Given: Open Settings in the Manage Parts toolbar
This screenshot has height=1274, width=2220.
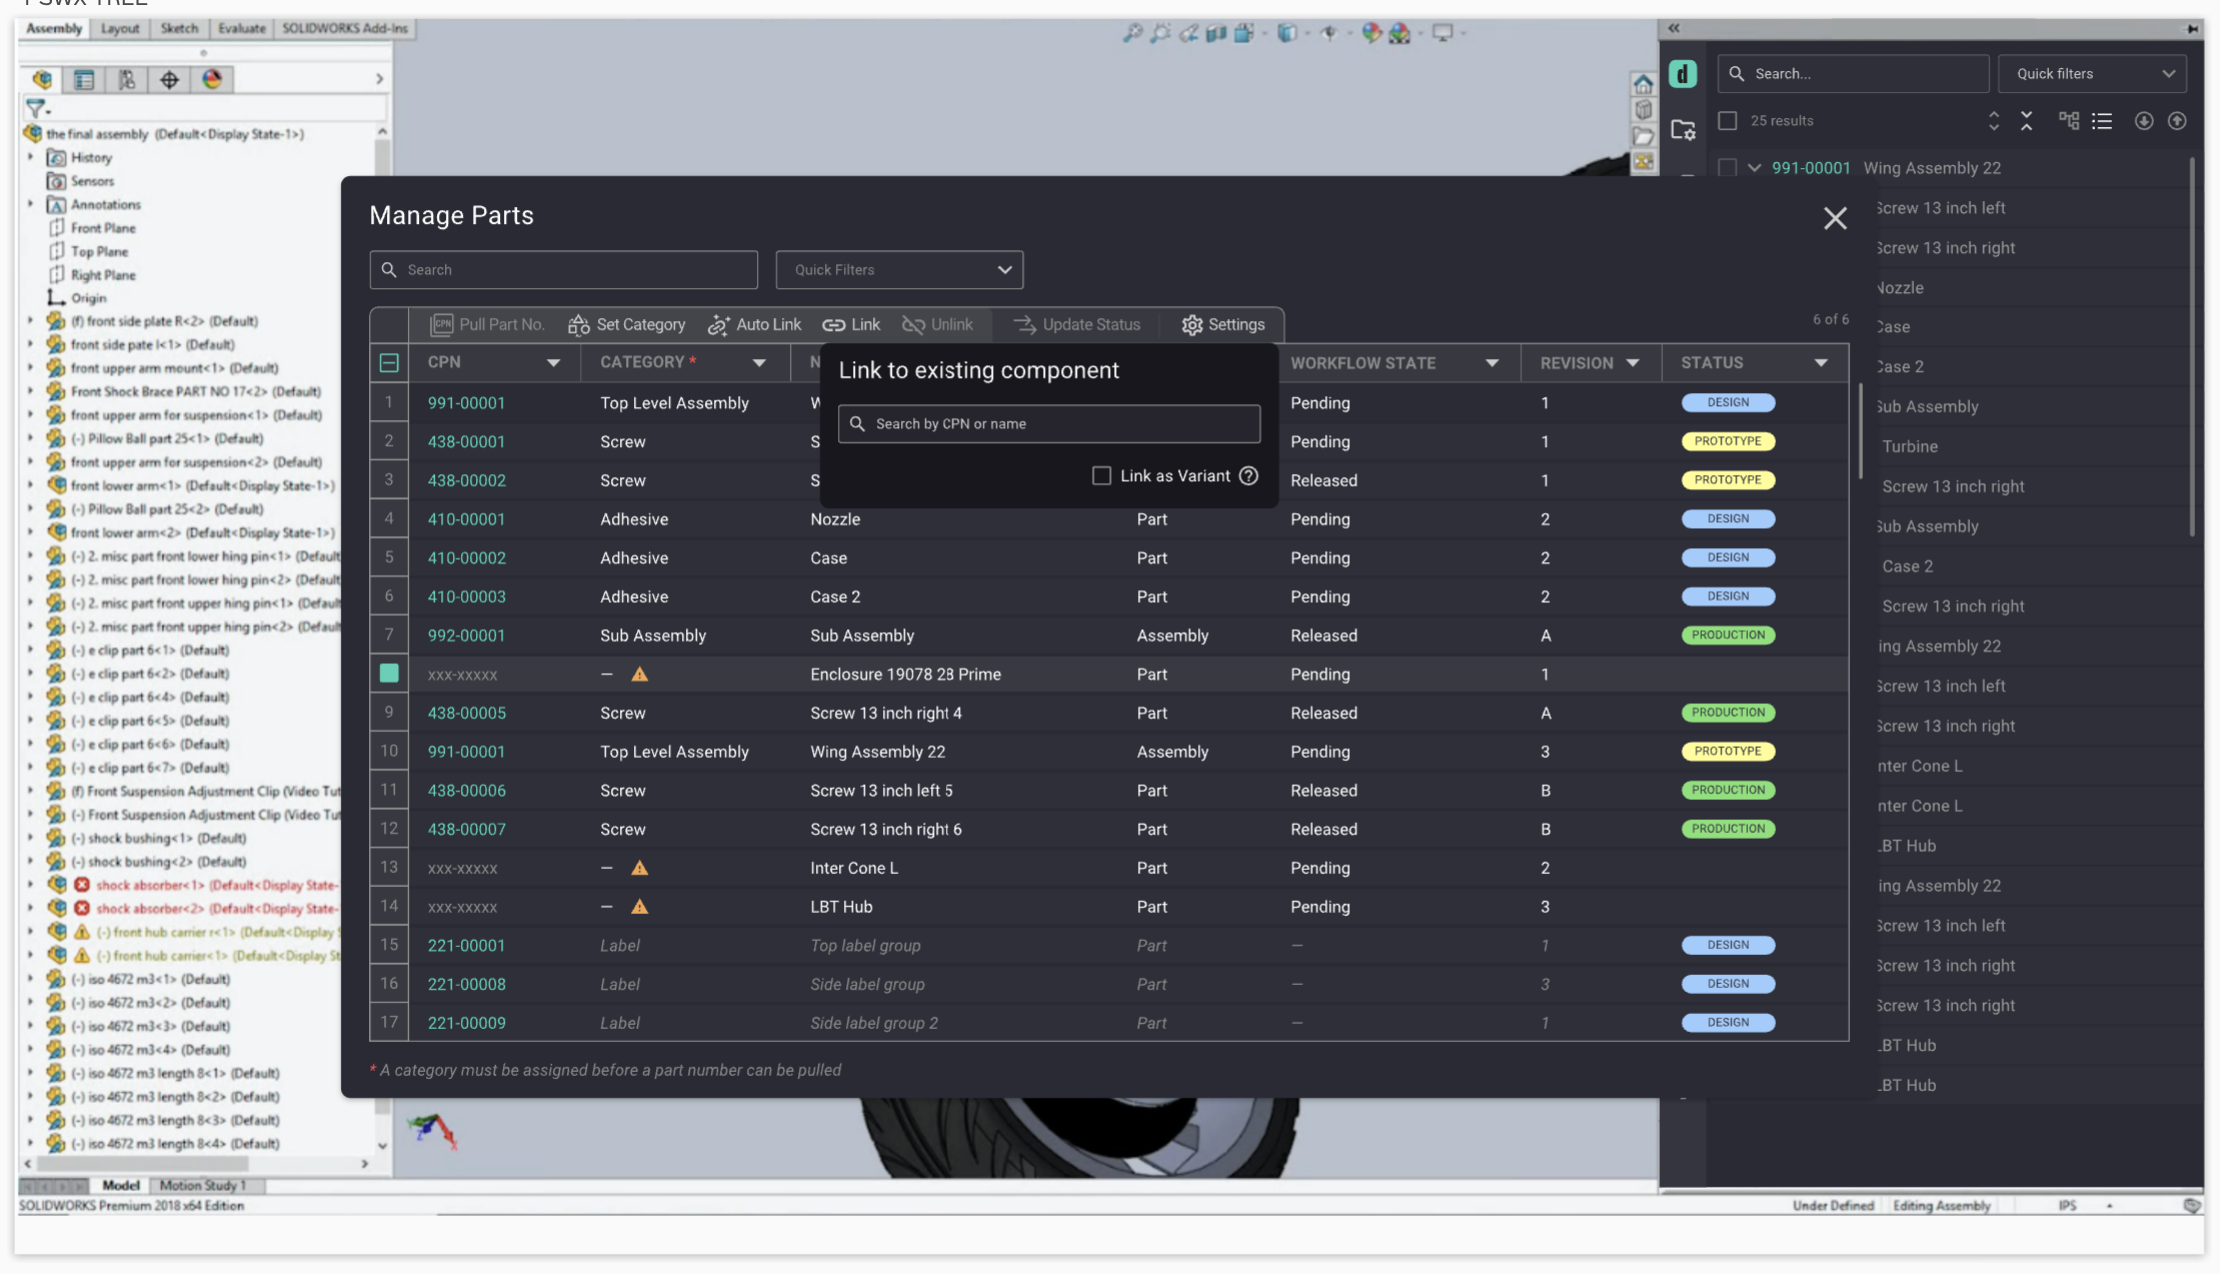Looking at the screenshot, I should click(x=1224, y=324).
